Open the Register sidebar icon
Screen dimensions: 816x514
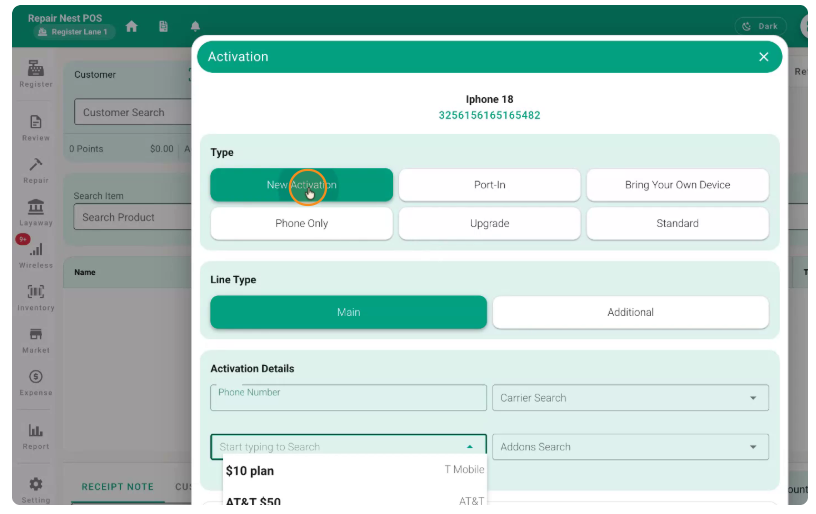pos(35,73)
